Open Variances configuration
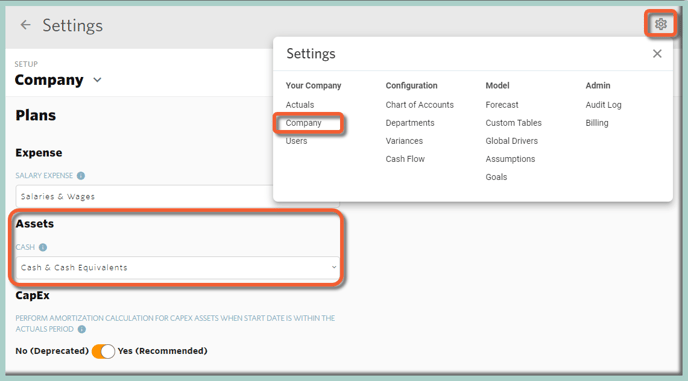The width and height of the screenshot is (688, 381). 404,141
